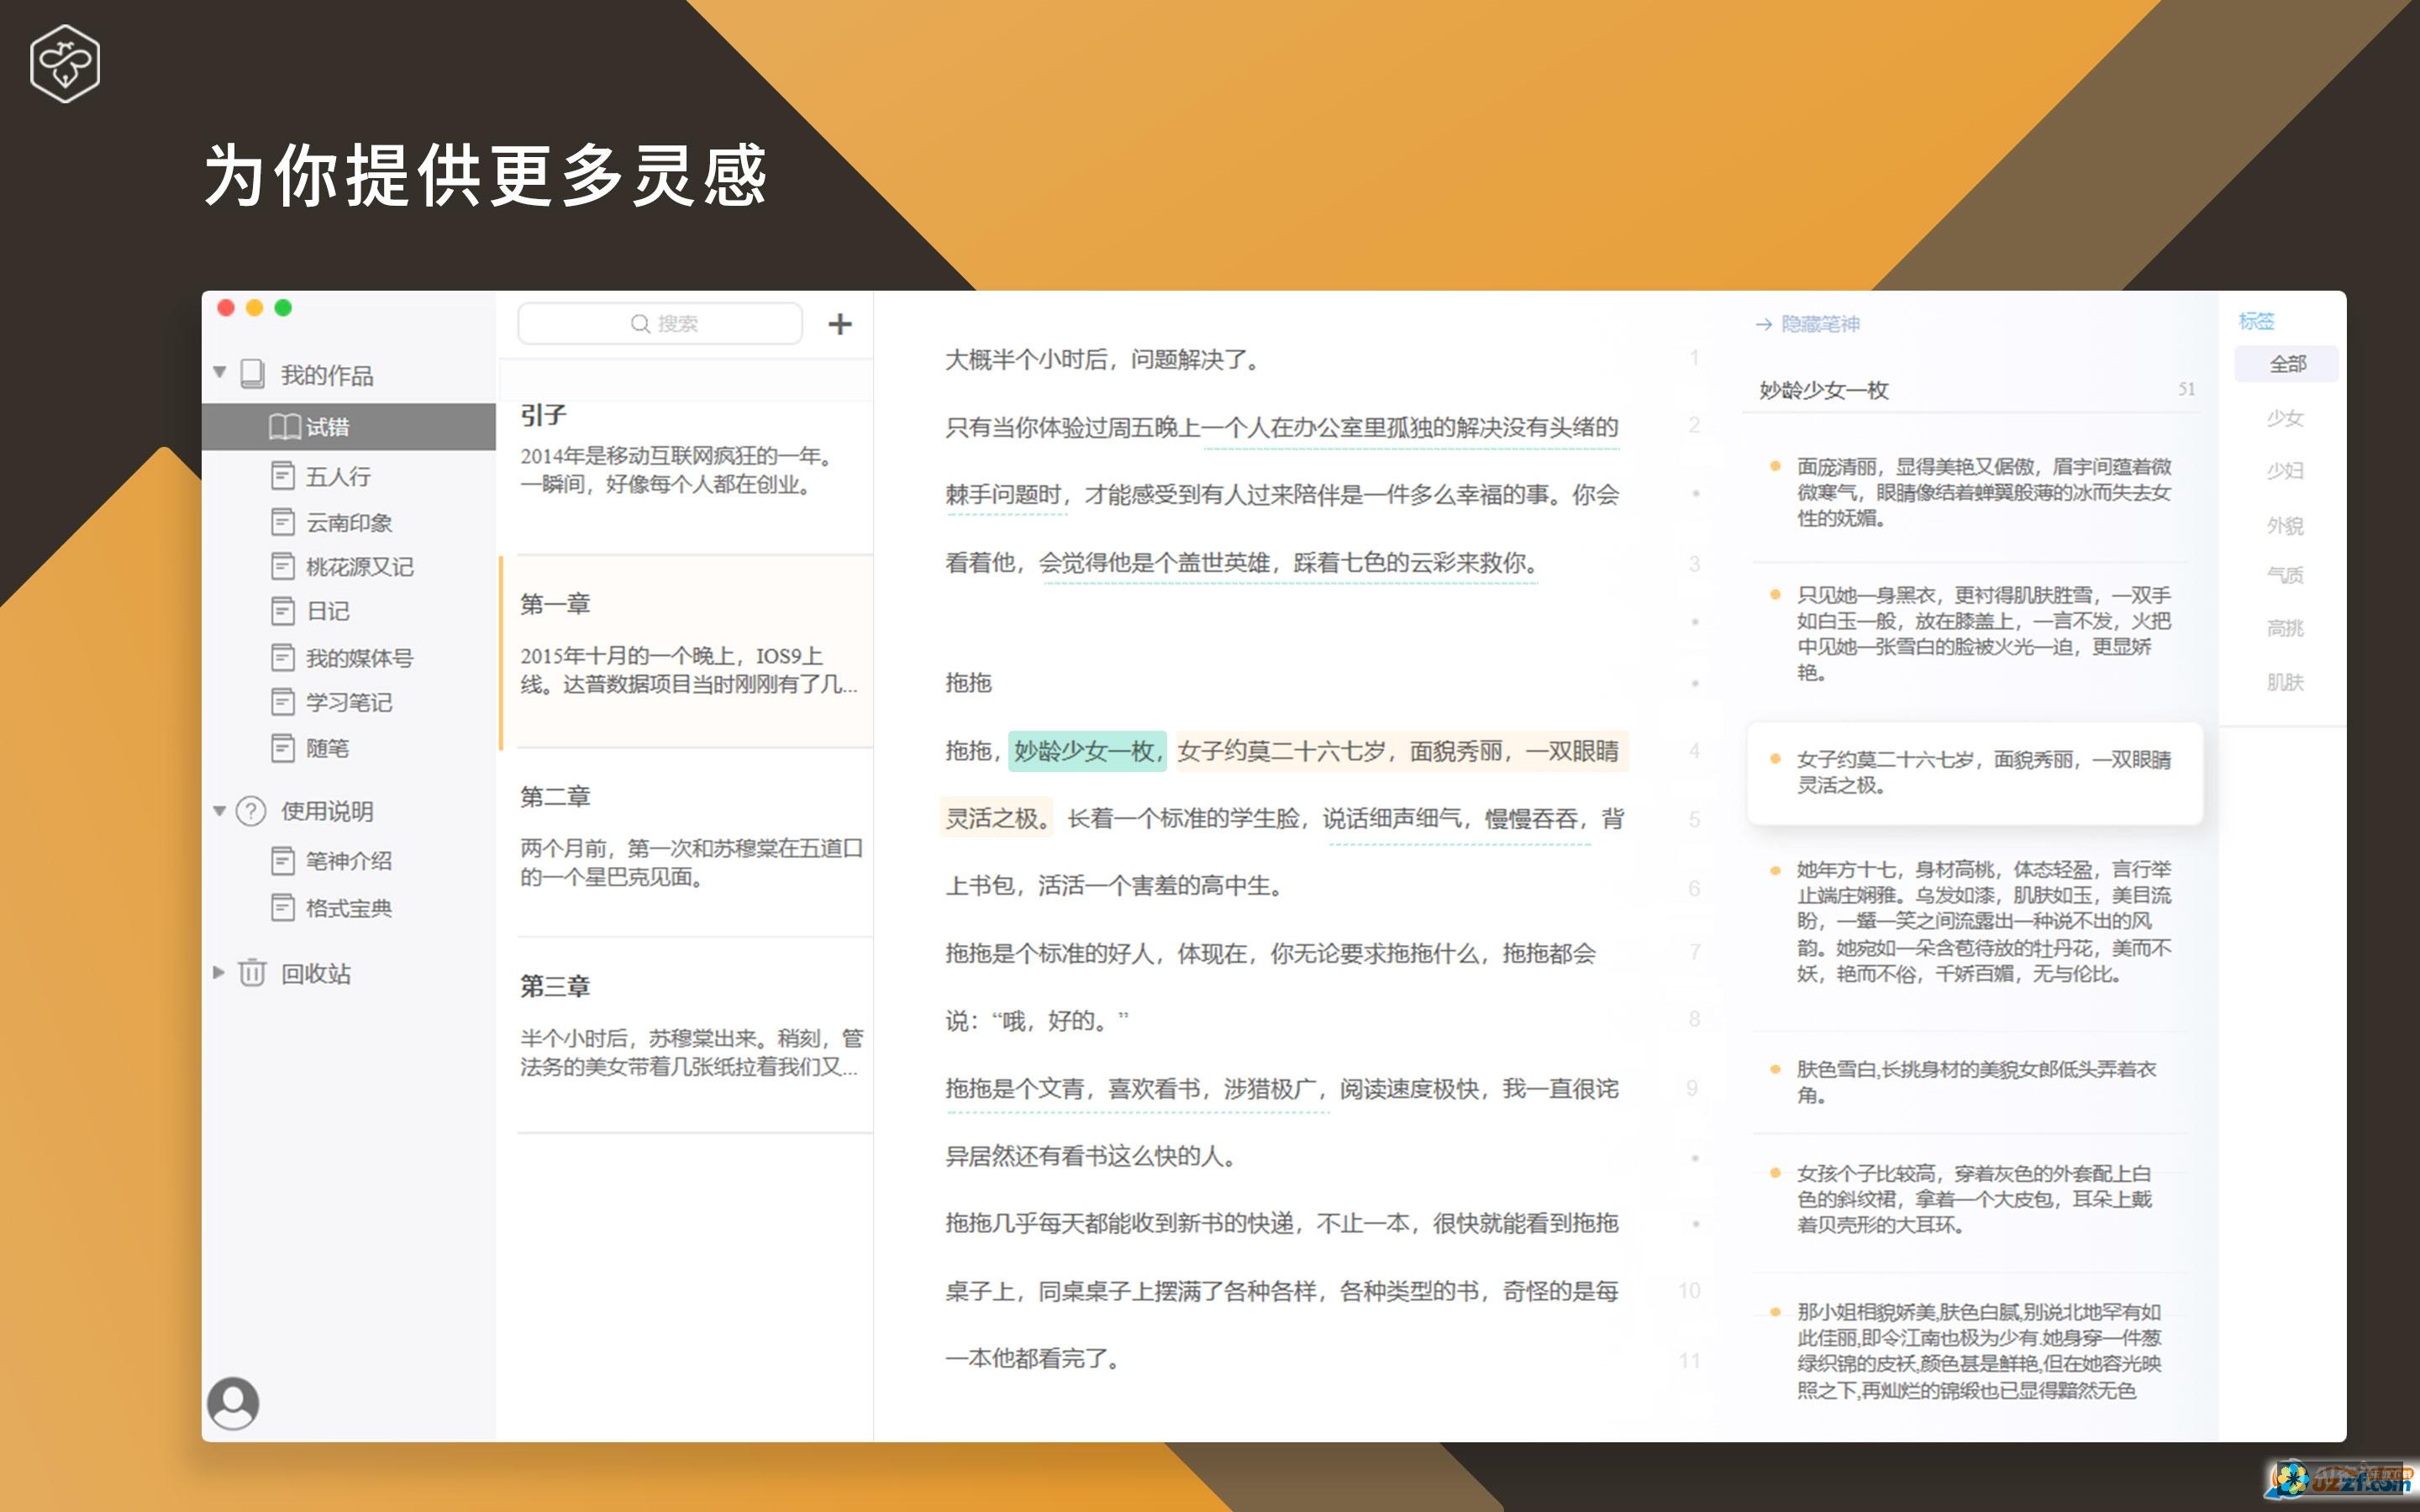Click the 妙龄少女一枚 suggestion heading
Screen dimensions: 2420x1512
tap(1824, 390)
